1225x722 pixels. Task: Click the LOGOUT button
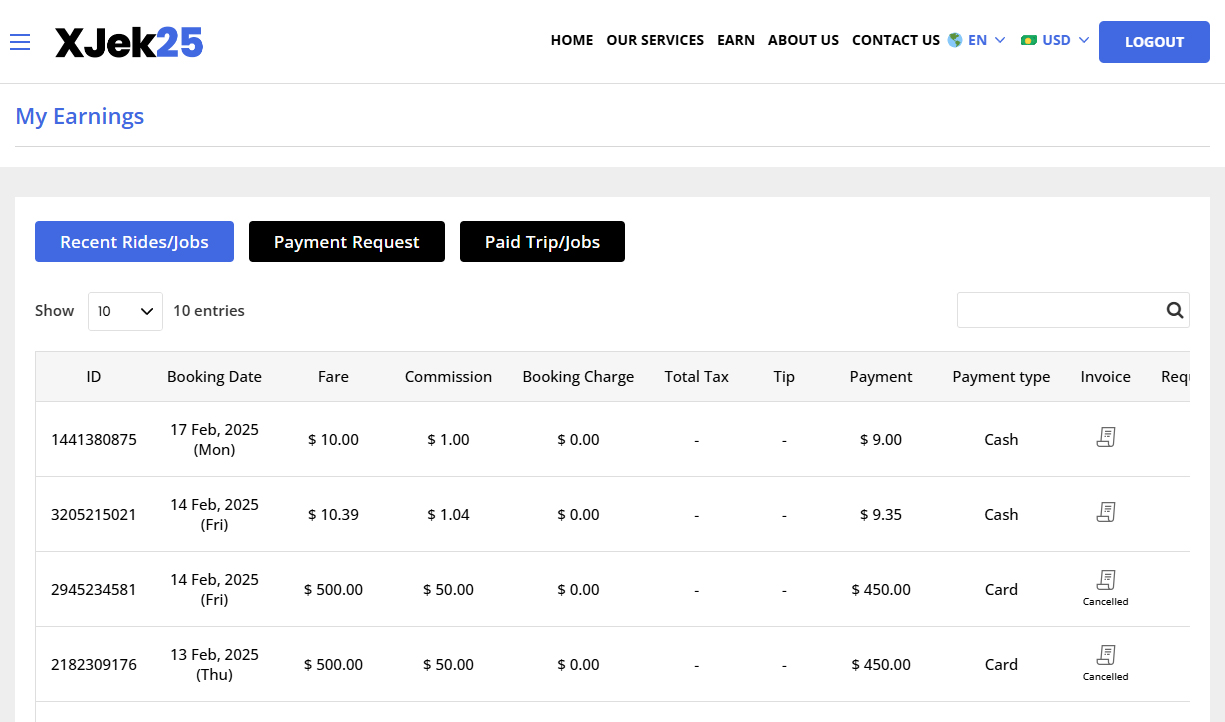(1154, 42)
